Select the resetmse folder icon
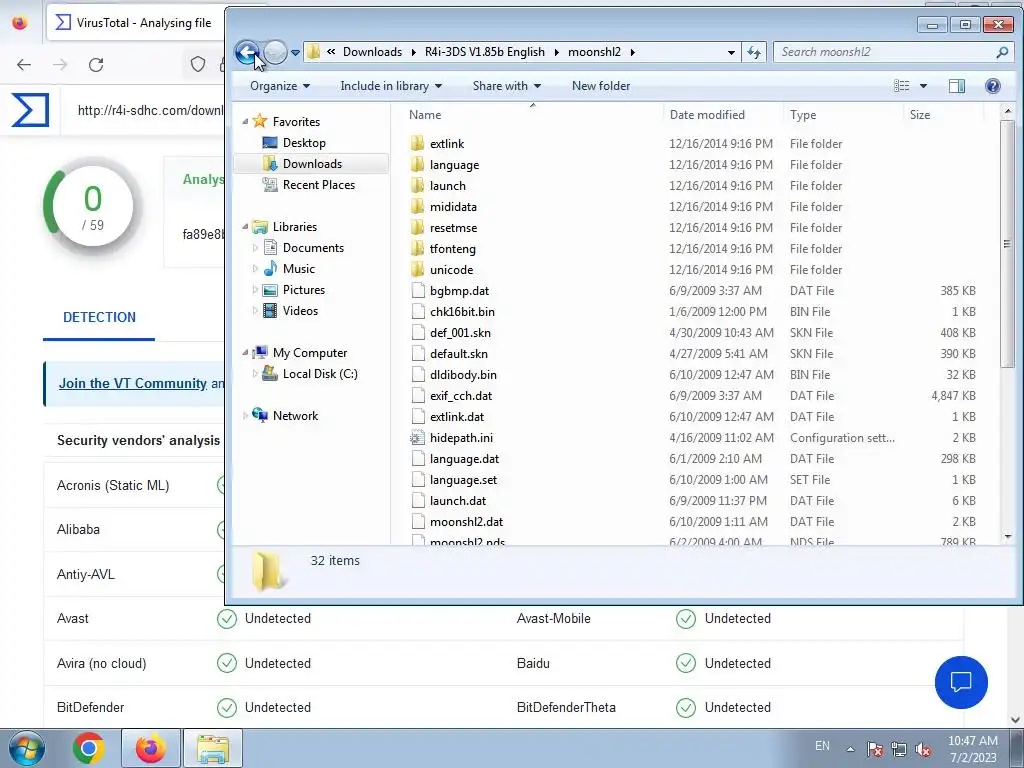The height and width of the screenshot is (768, 1024). point(418,227)
